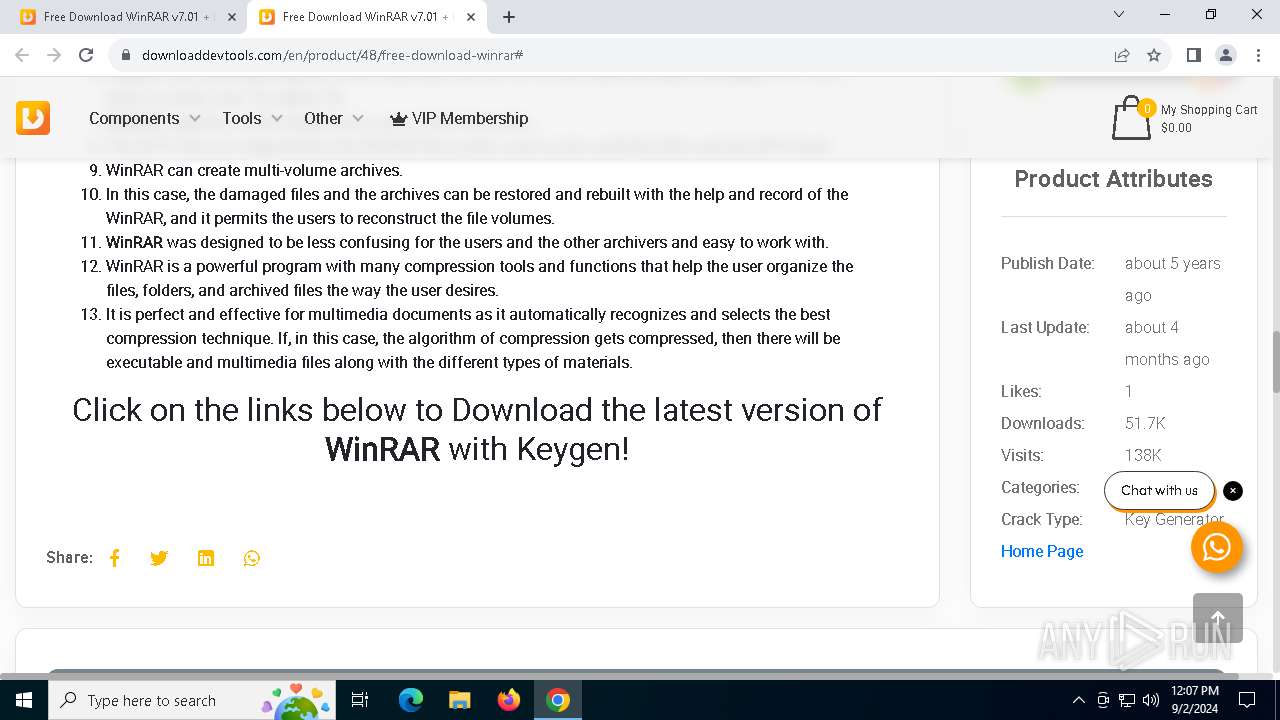The height and width of the screenshot is (720, 1280).
Task: Open the shopping cart bag icon
Action: (x=1131, y=118)
